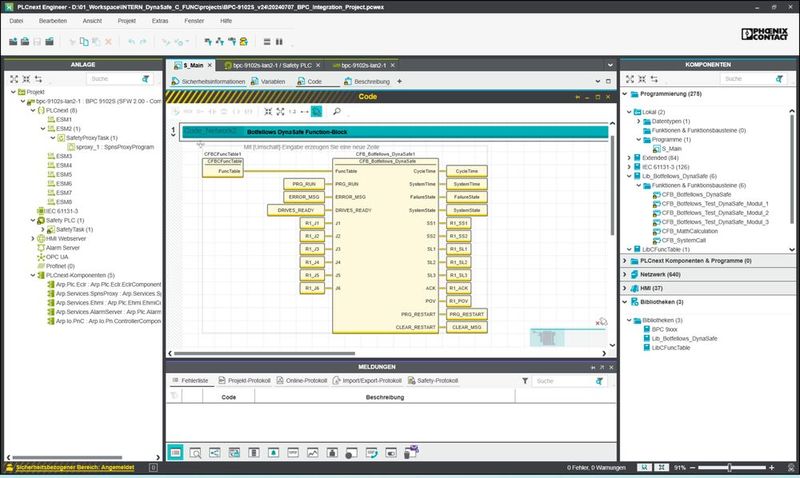The height and width of the screenshot is (478, 800).
Task: Click the highlighted teal icon in Code toolbar
Action: tap(316, 112)
